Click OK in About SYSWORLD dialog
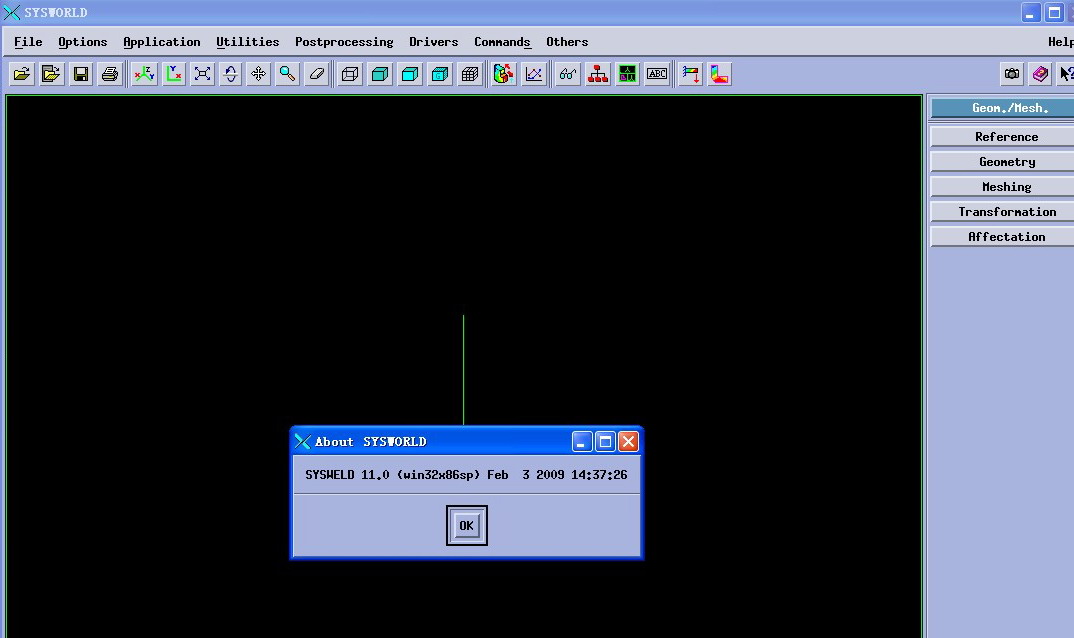The width and height of the screenshot is (1074, 638). click(466, 526)
